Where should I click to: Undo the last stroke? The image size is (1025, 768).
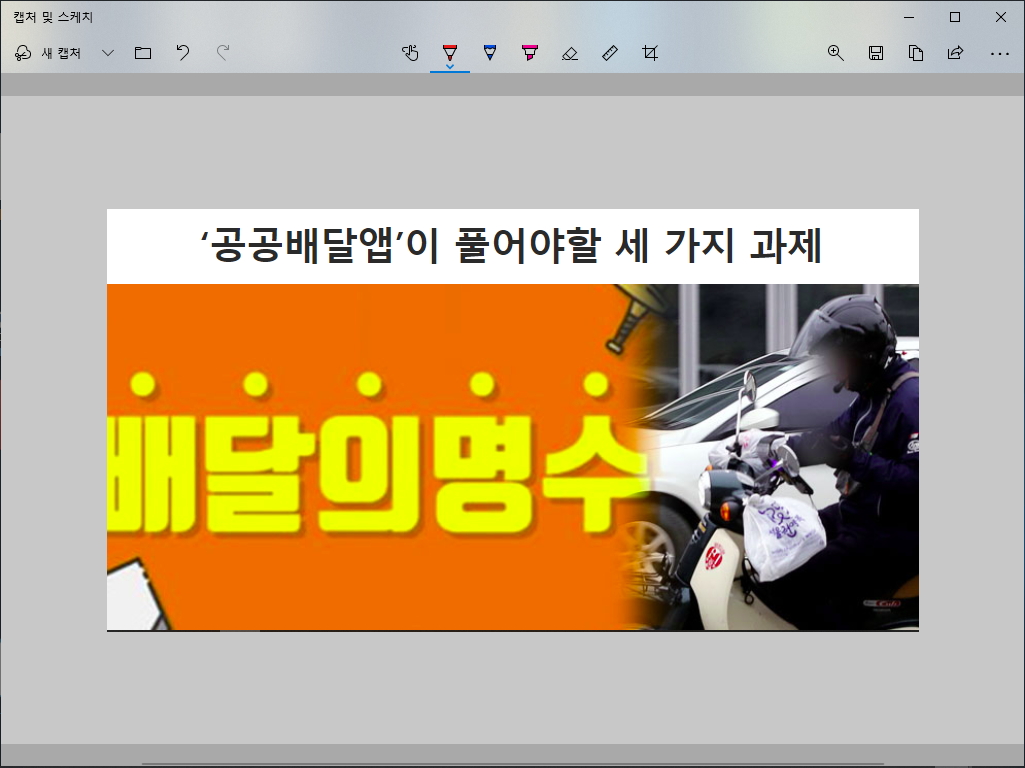pos(183,53)
